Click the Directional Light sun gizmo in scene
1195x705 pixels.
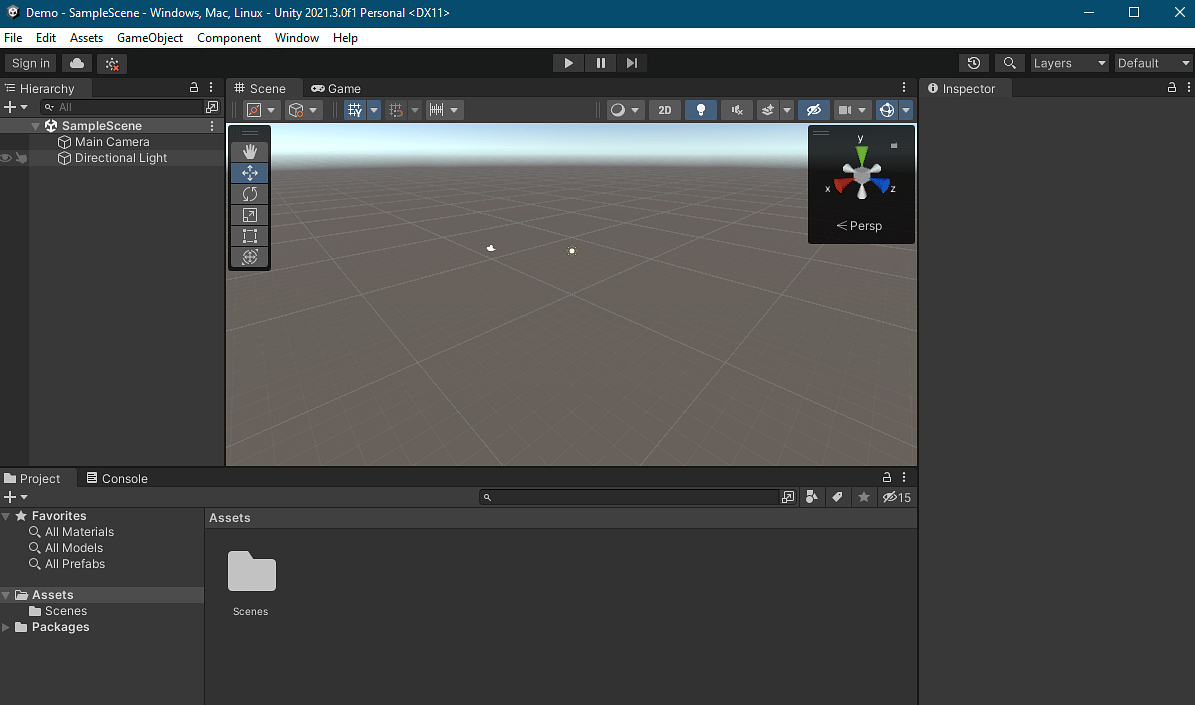click(572, 251)
